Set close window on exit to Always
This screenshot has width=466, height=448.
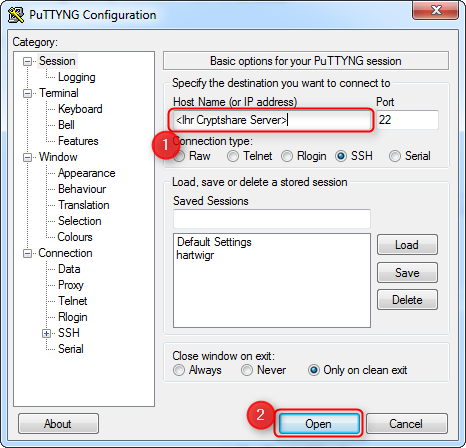click(x=179, y=370)
